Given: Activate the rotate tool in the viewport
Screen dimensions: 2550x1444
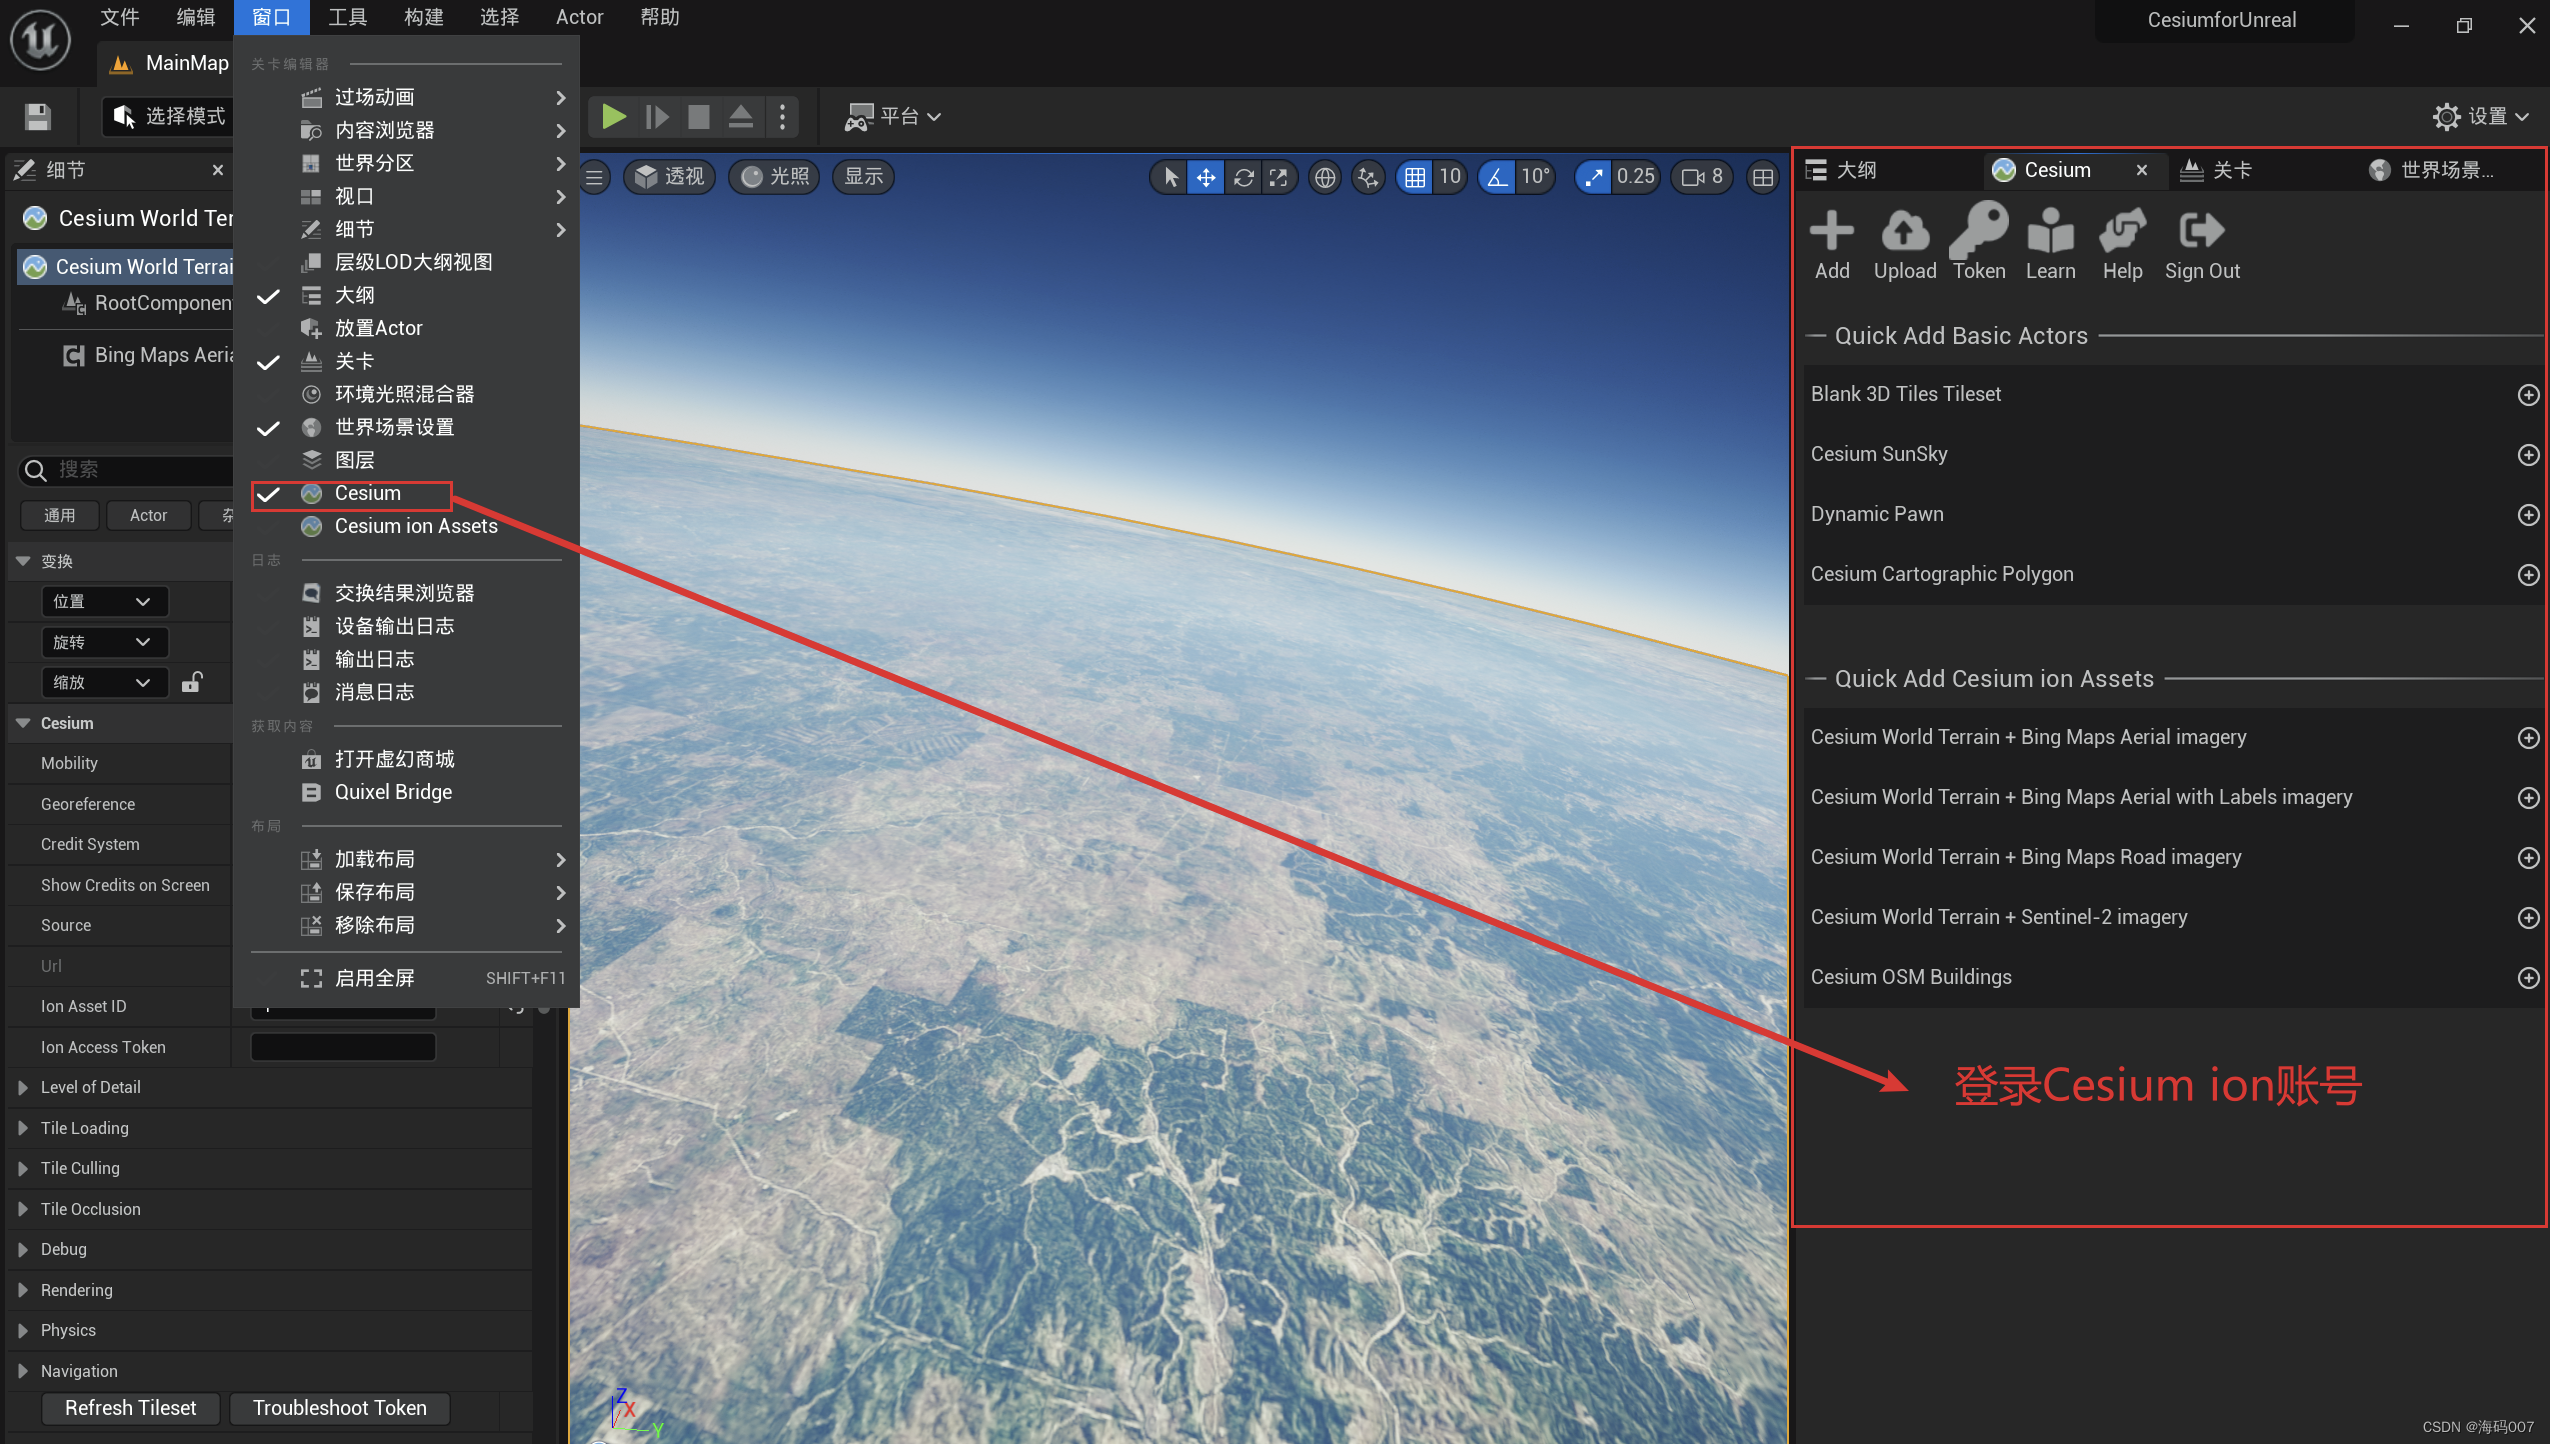Looking at the screenshot, I should tap(1243, 177).
